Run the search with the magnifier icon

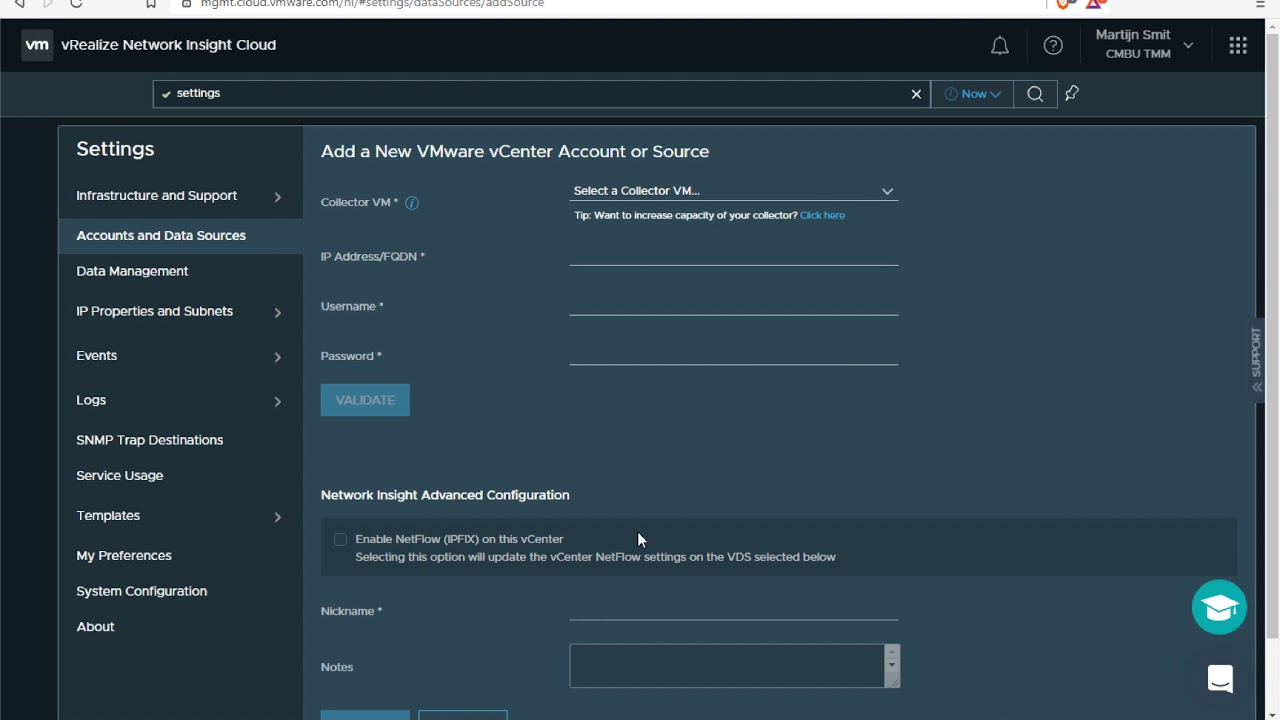click(1035, 94)
